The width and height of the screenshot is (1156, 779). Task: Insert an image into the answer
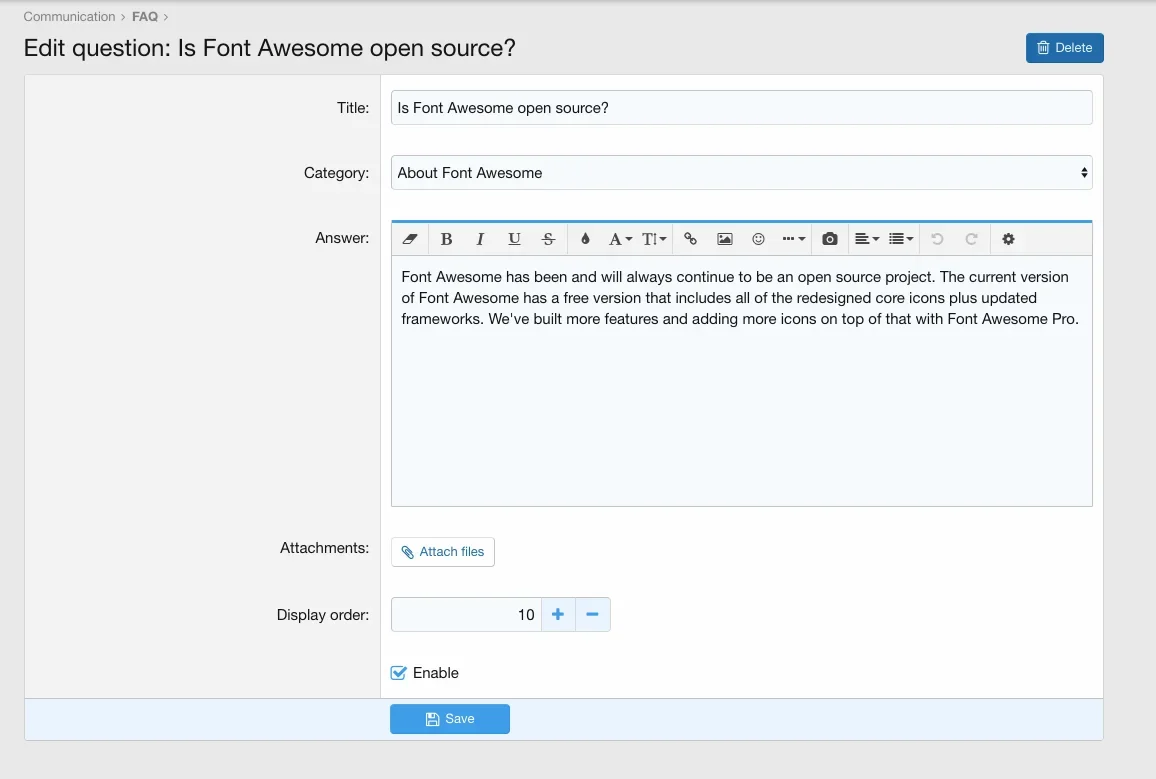[725, 239]
